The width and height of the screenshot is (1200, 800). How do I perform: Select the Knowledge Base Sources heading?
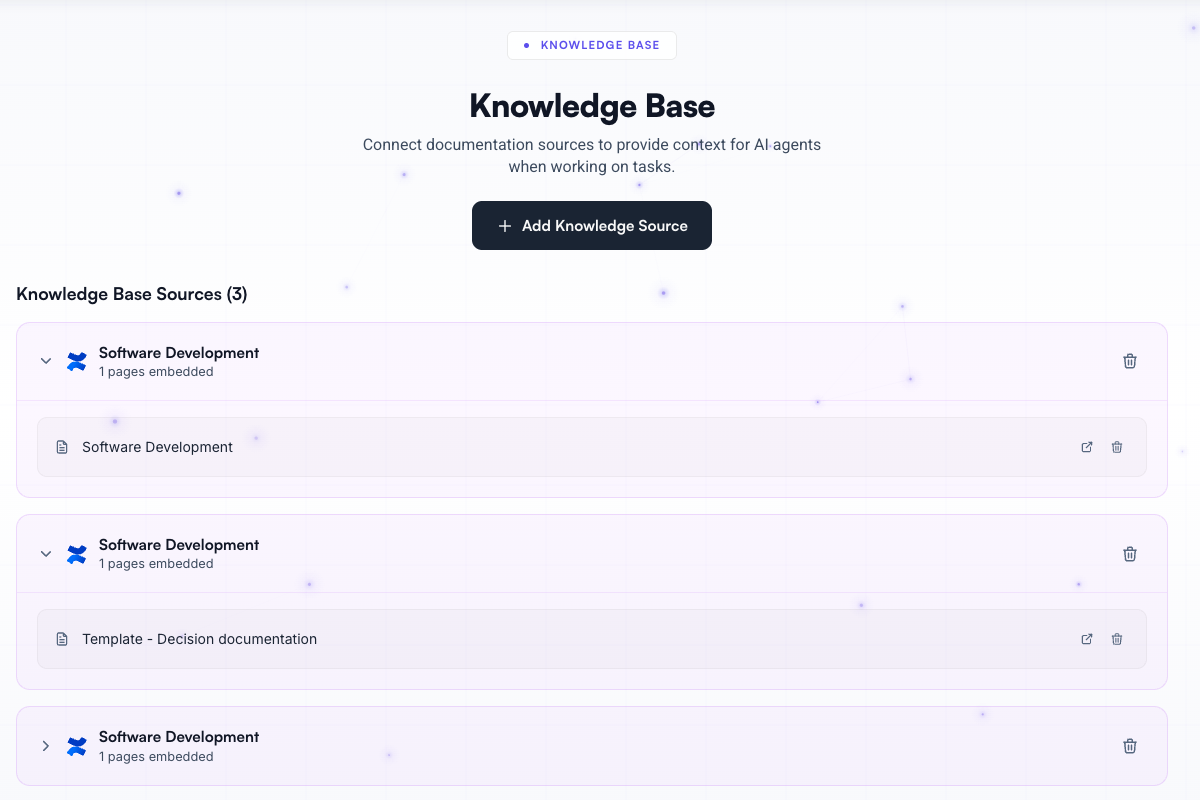tap(131, 294)
